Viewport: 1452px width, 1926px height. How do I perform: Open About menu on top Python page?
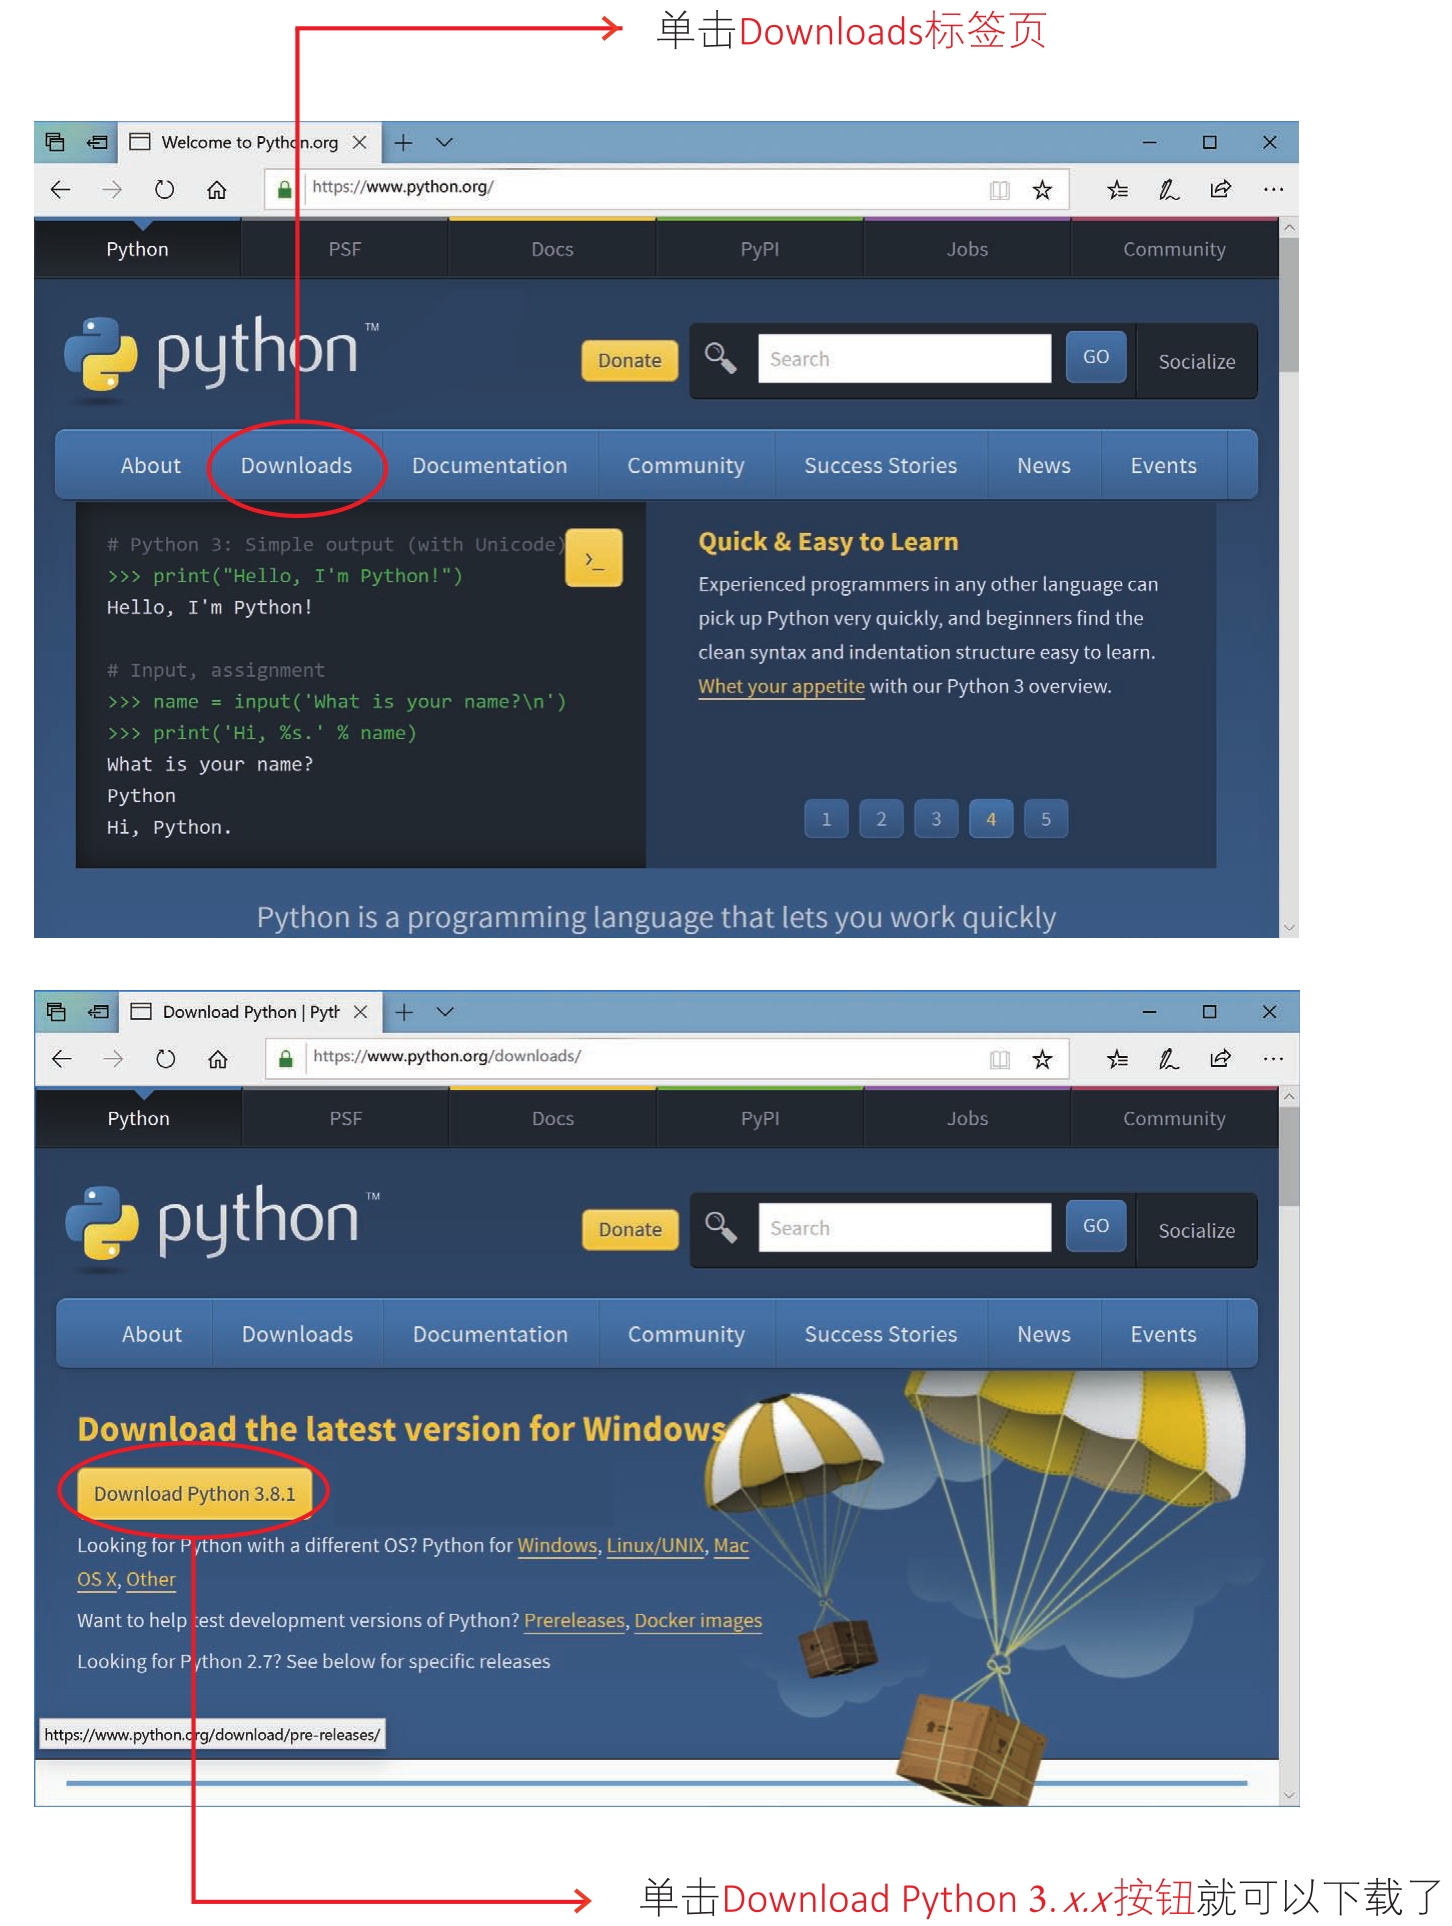click(x=151, y=465)
